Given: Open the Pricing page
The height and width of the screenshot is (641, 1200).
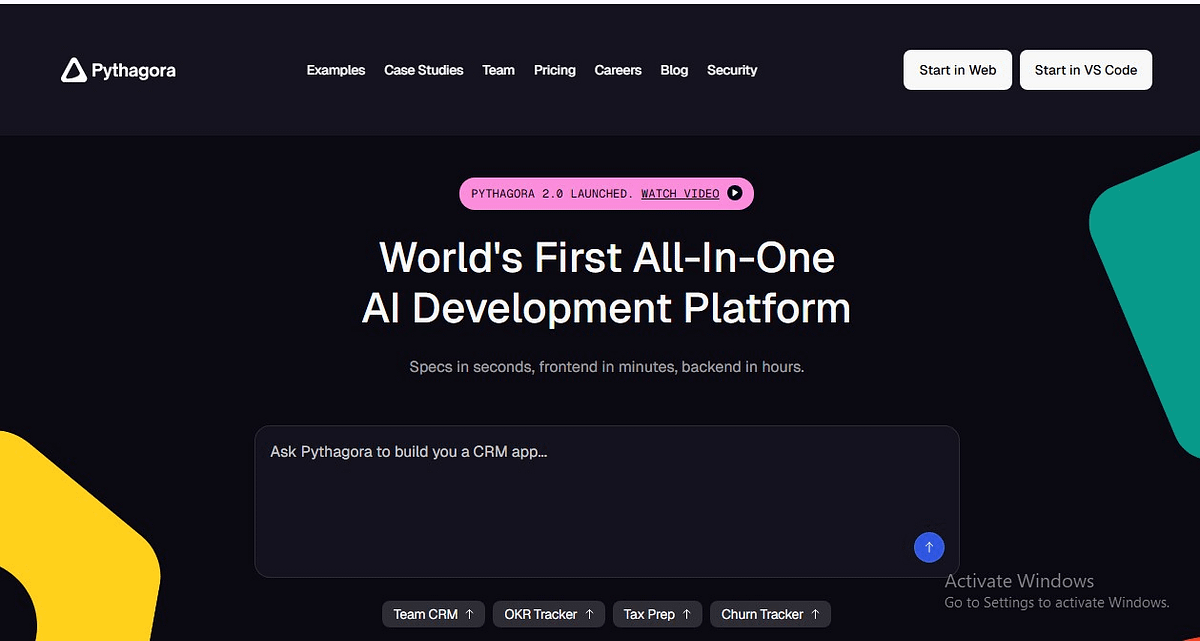Looking at the screenshot, I should coord(555,70).
